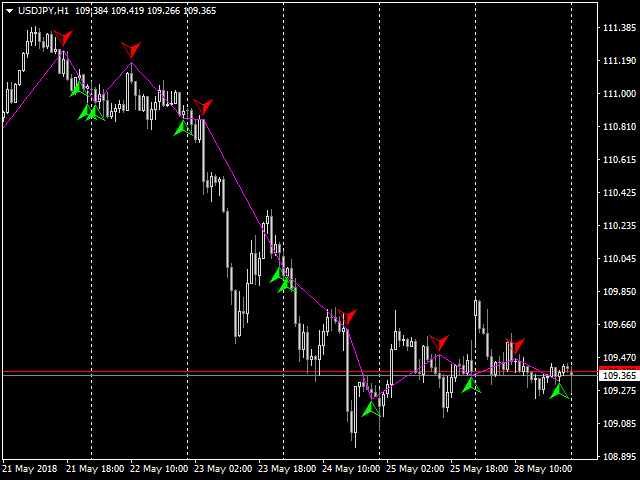Click the last red arrow above the 28 May candles
This screenshot has width=640, height=480.
coord(515,346)
